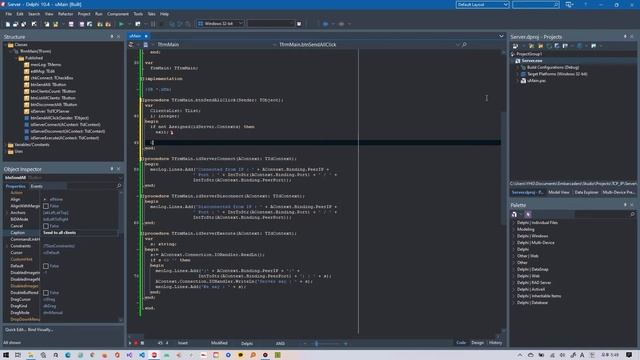Click the pin icon of Structure panel
The height and width of the screenshot is (360, 640).
(x=112, y=37)
